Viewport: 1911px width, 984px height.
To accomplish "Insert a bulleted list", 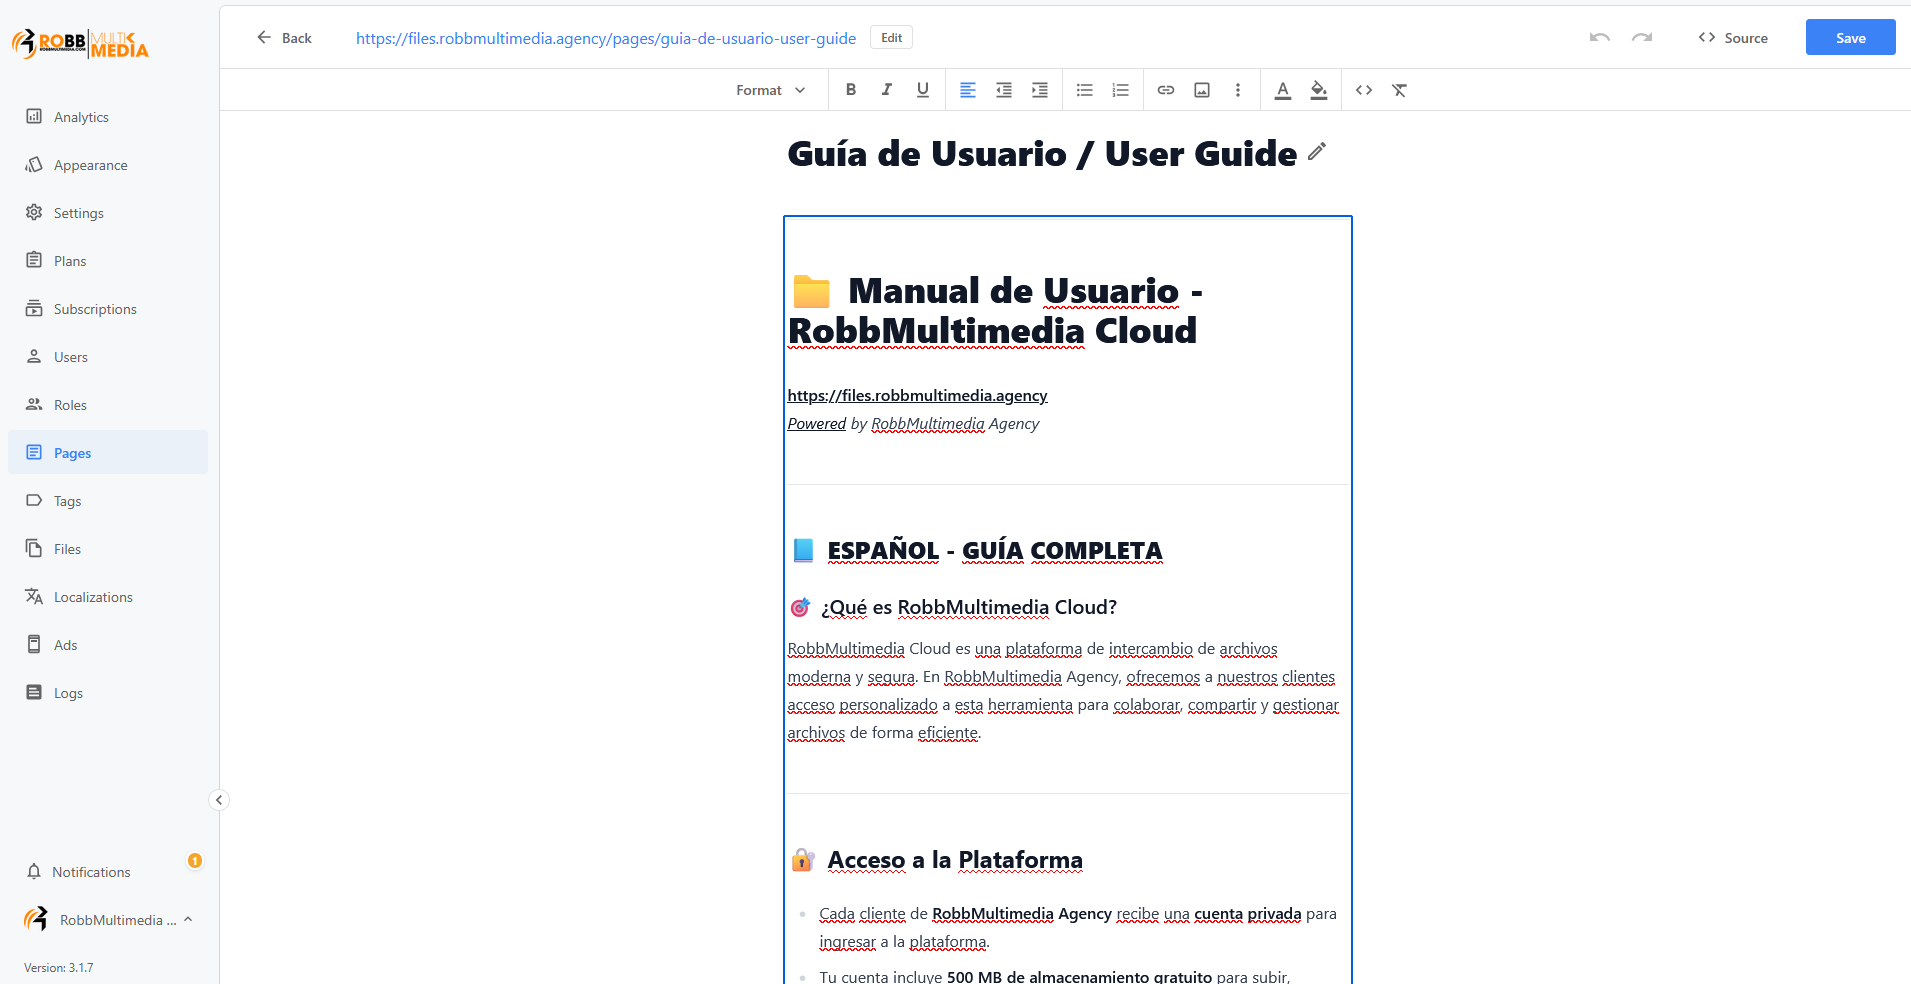I will pos(1085,90).
